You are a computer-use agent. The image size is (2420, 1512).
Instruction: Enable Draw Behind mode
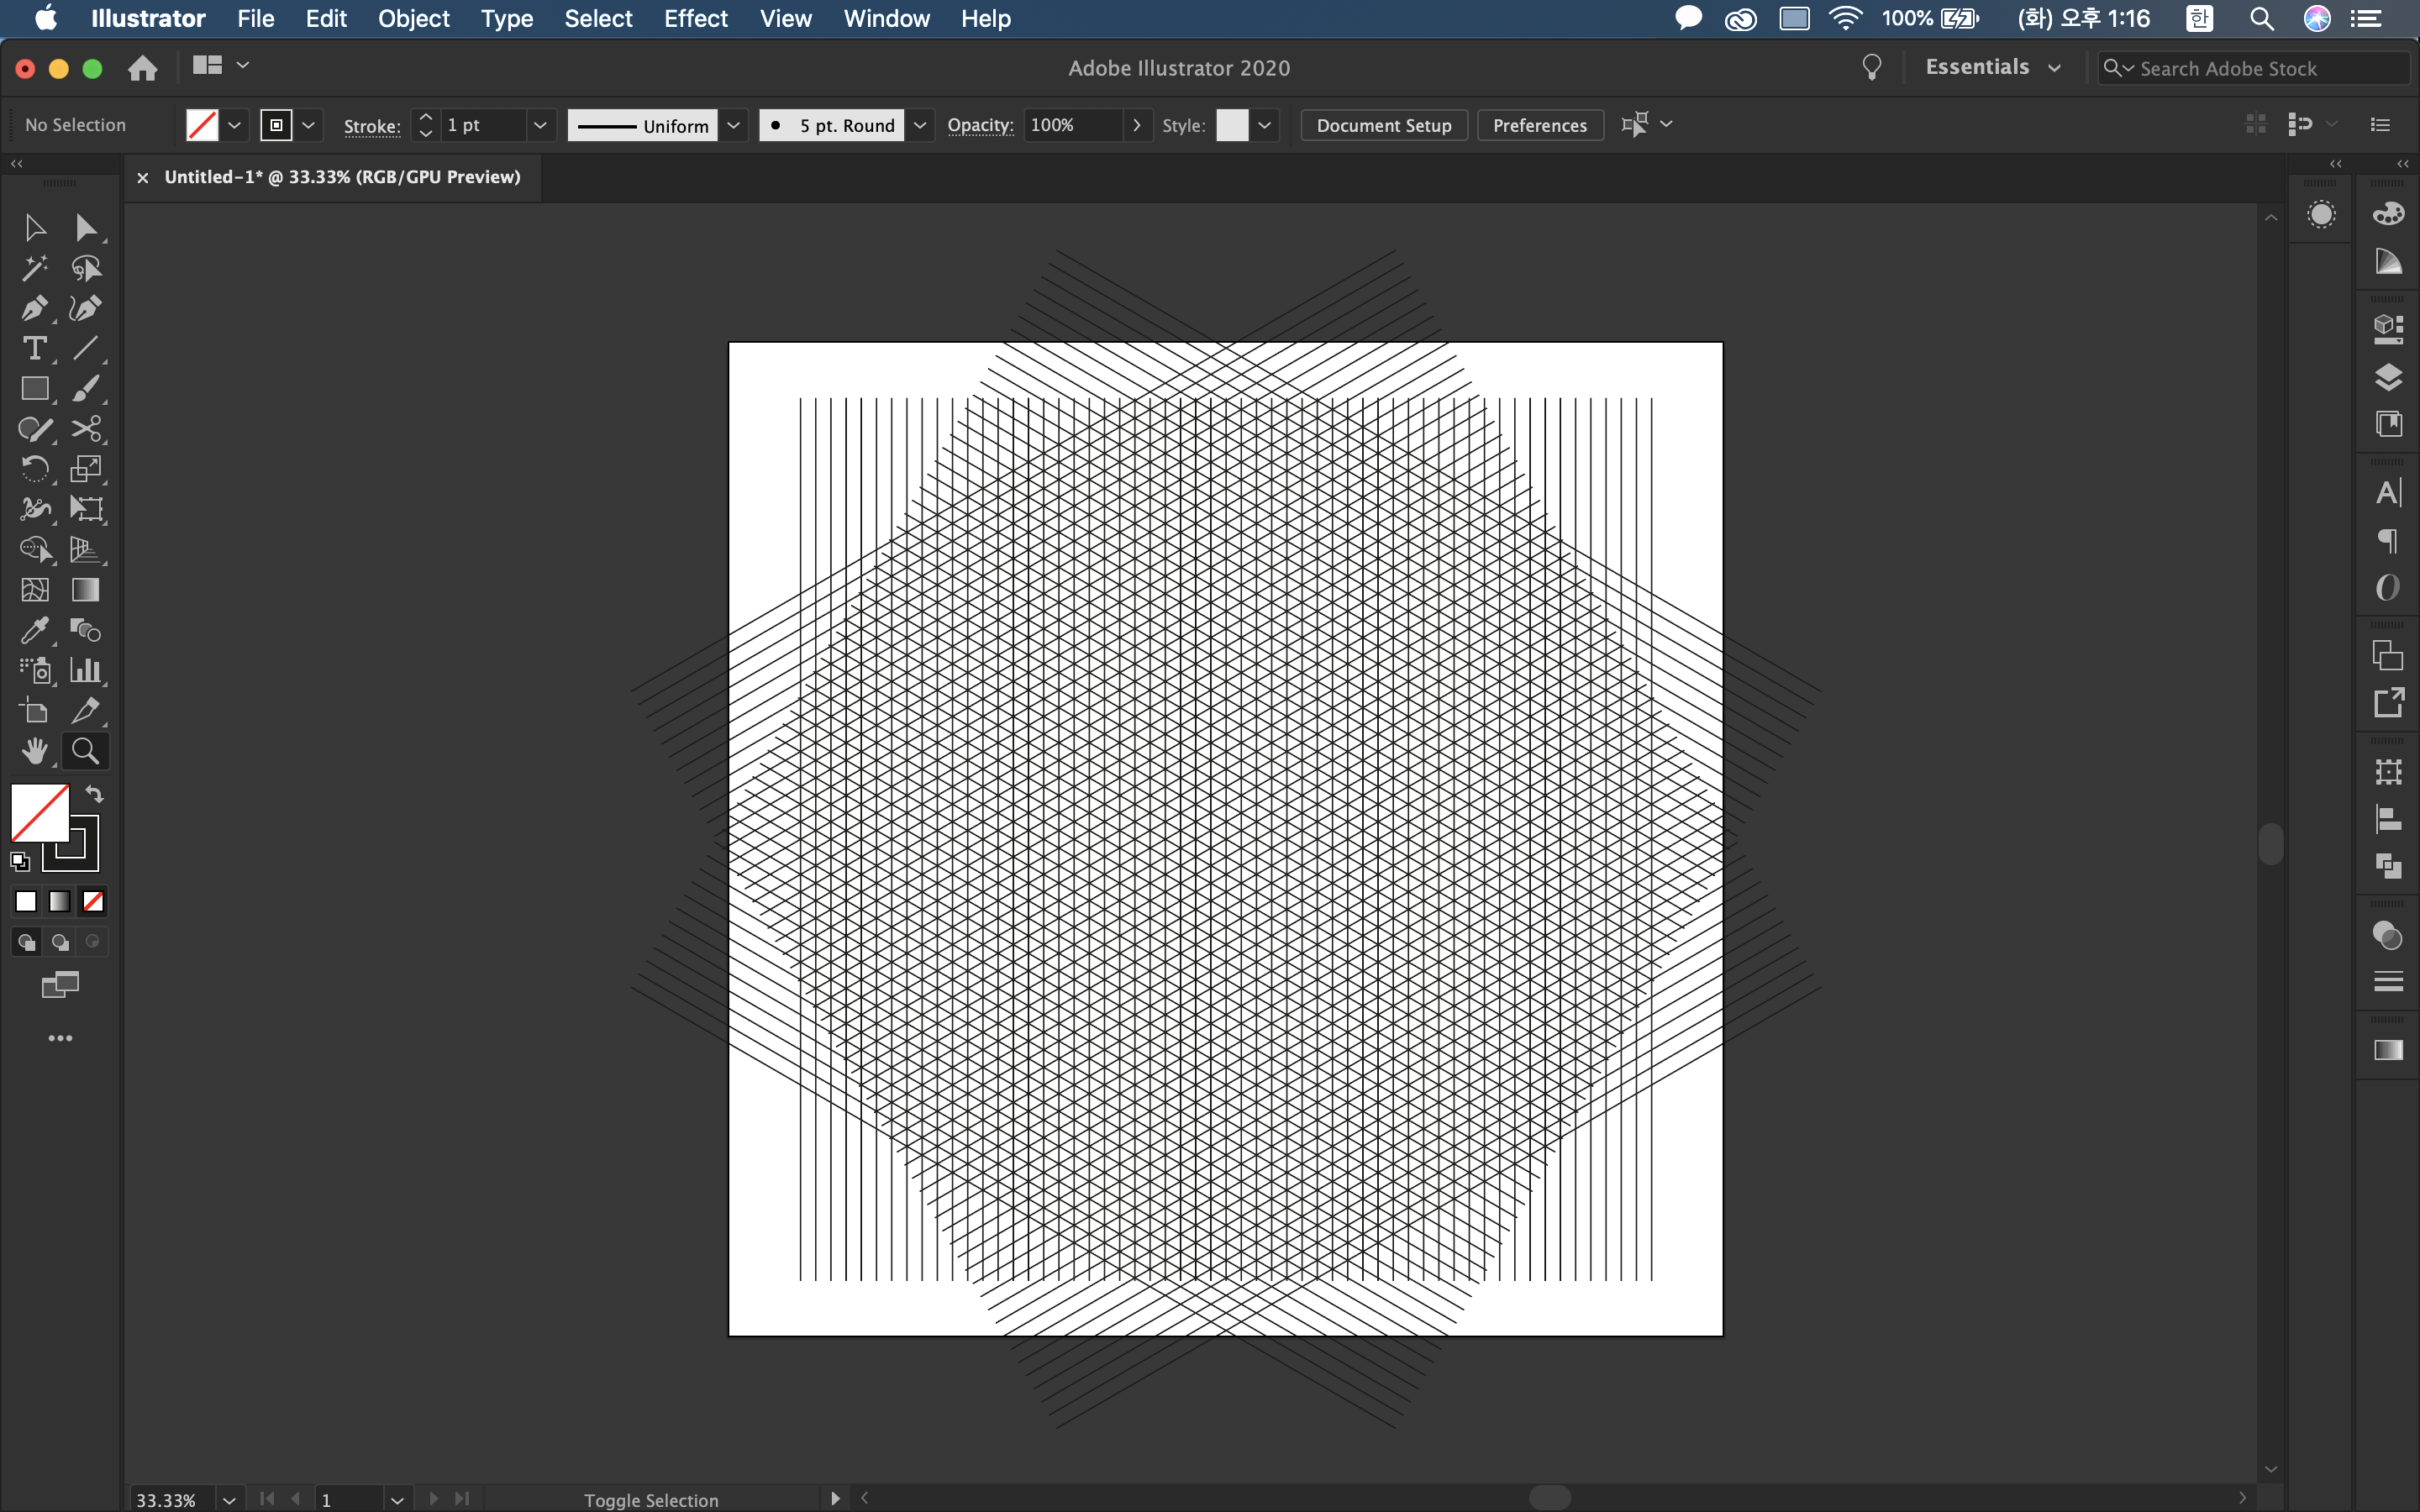click(60, 942)
